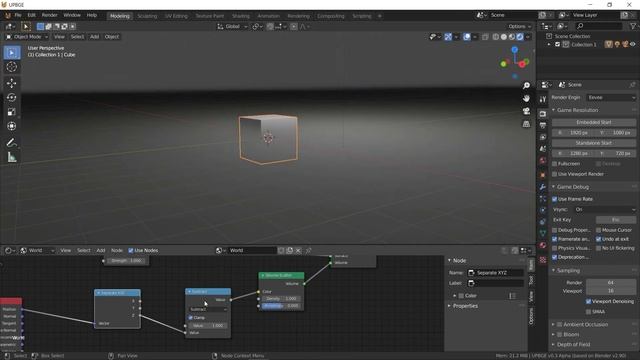Activate the Select Box tool
The image size is (640, 360).
pyautogui.click(x=12, y=53)
